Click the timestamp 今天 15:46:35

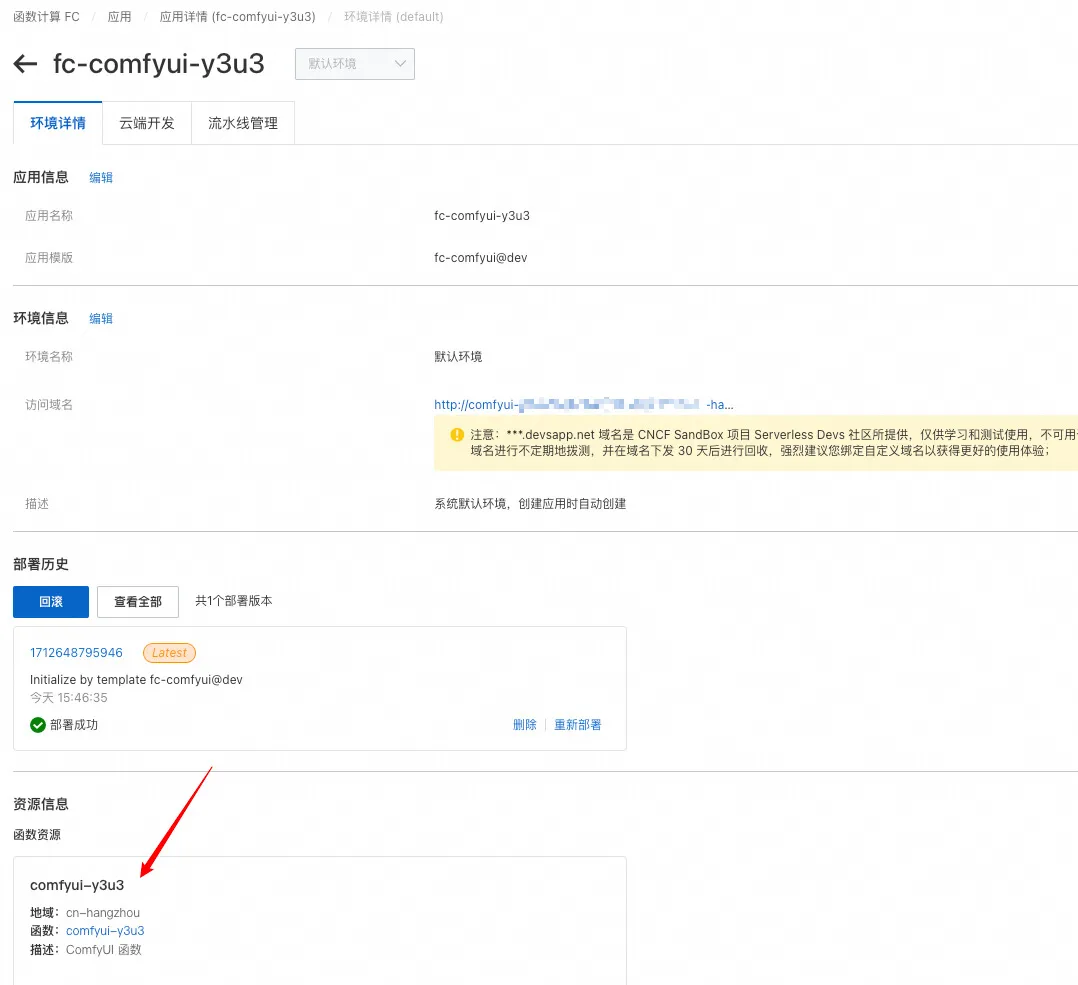point(69,698)
